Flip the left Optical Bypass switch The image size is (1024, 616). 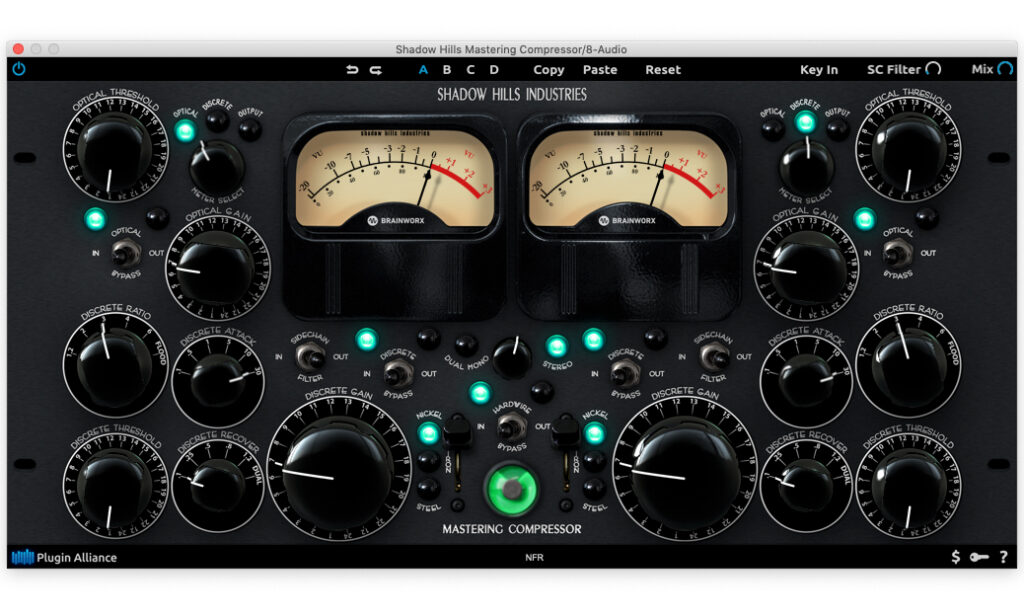point(126,253)
